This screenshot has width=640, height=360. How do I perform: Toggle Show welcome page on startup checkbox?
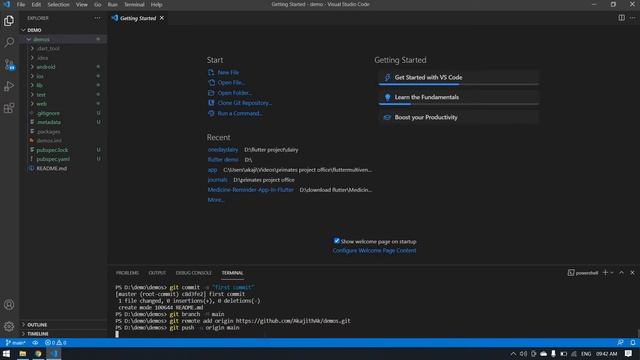(x=336, y=241)
